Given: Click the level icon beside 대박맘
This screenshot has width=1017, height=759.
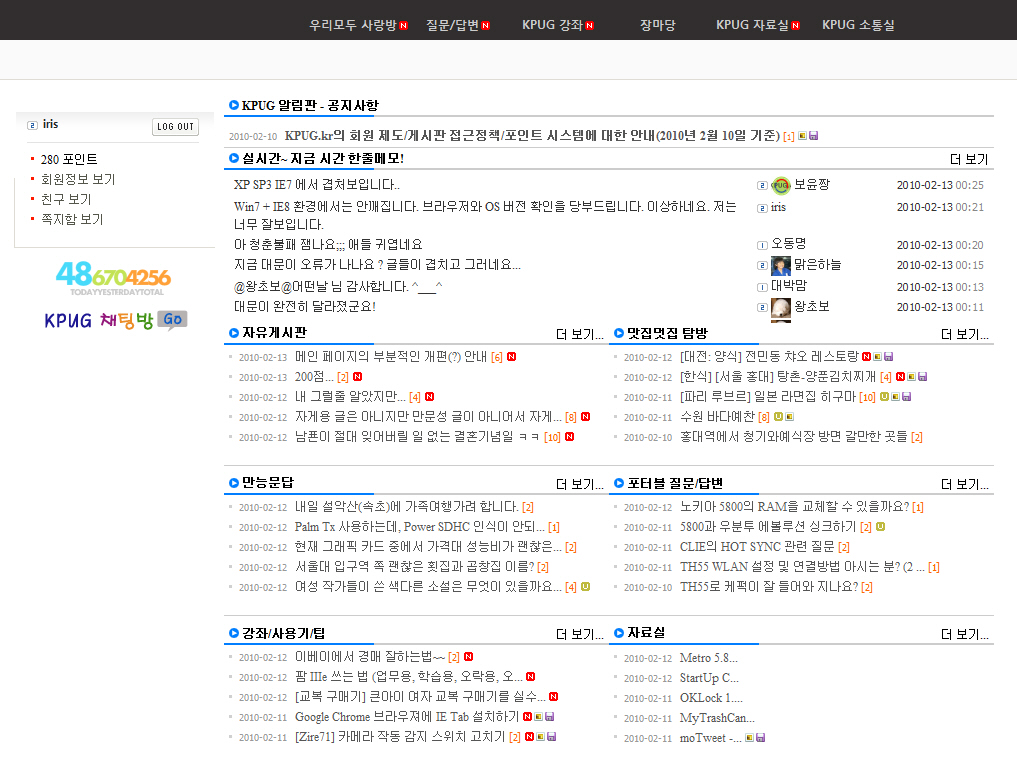Looking at the screenshot, I should [763, 287].
